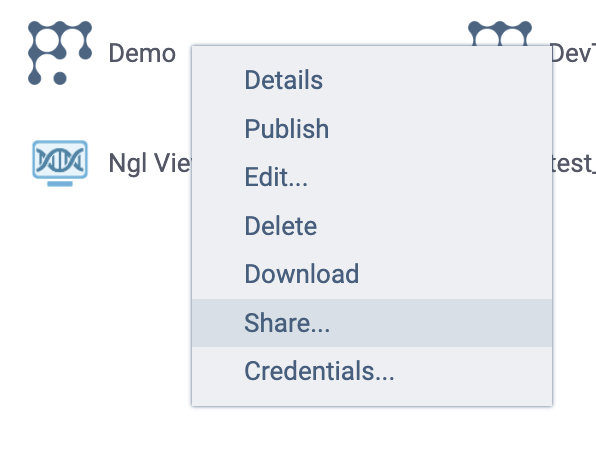Click the partially hidden Dev package icon
This screenshot has height=464, width=596.
(x=500, y=33)
